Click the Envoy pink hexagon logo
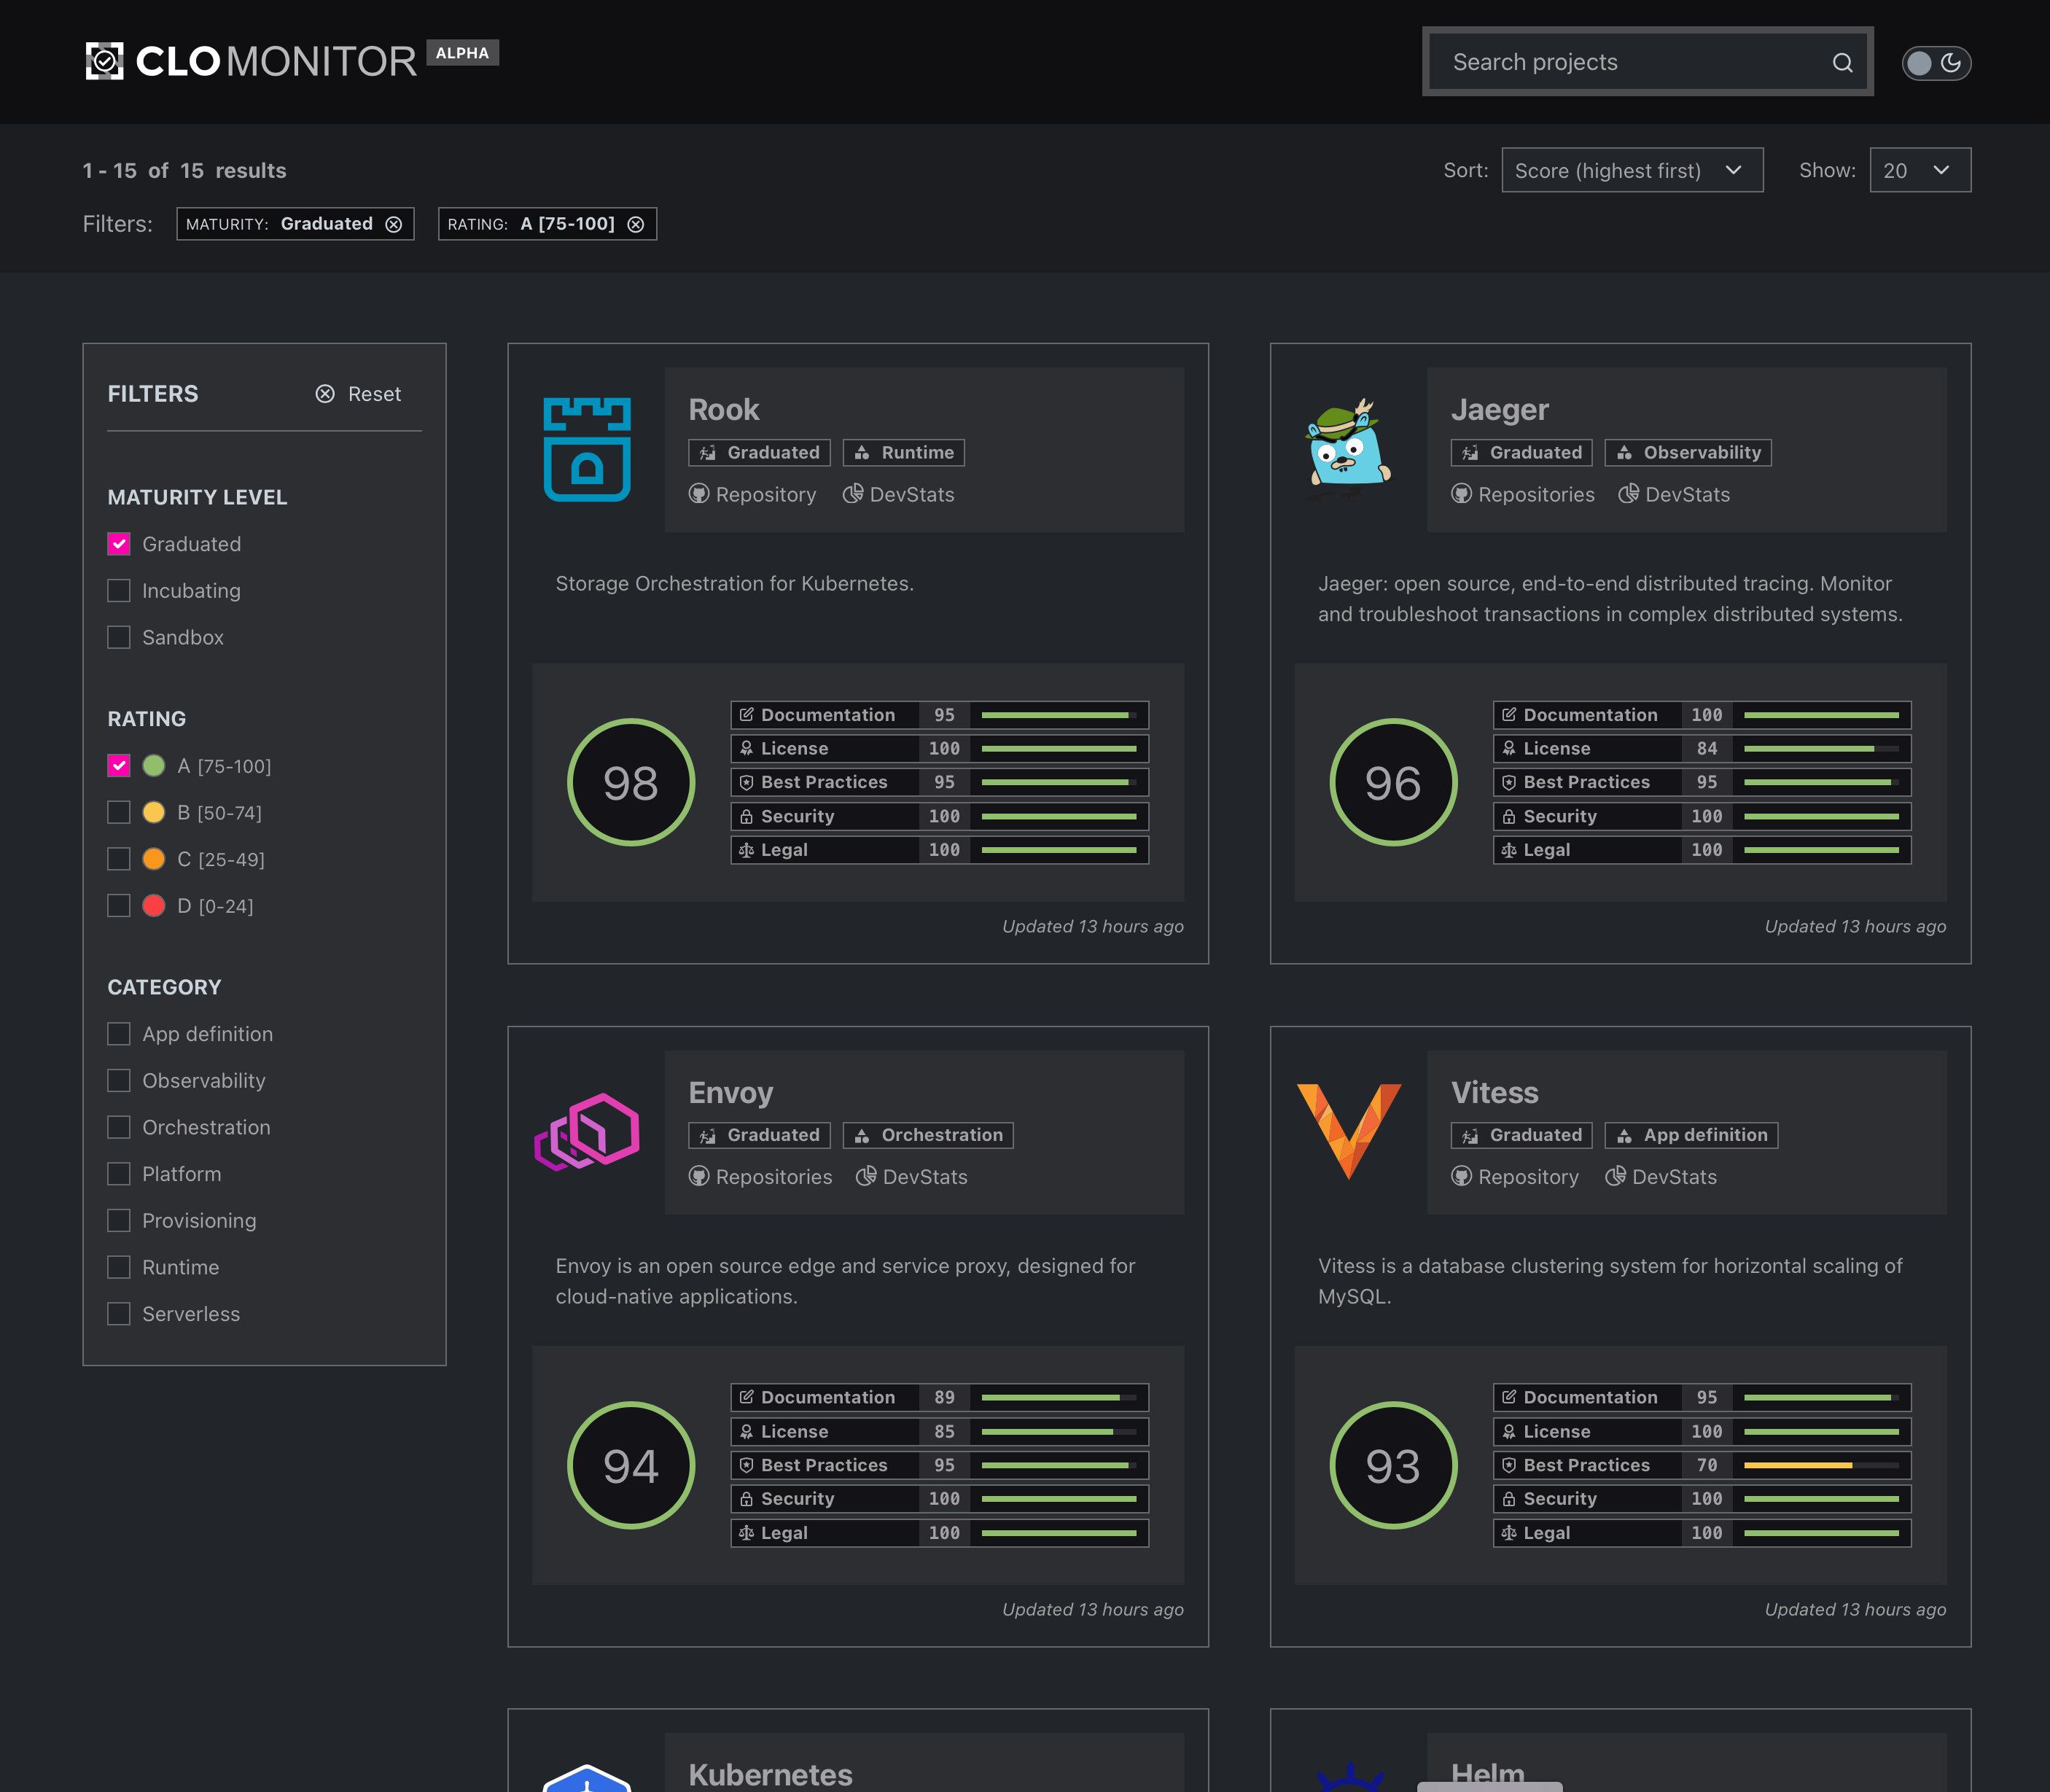 (x=587, y=1132)
